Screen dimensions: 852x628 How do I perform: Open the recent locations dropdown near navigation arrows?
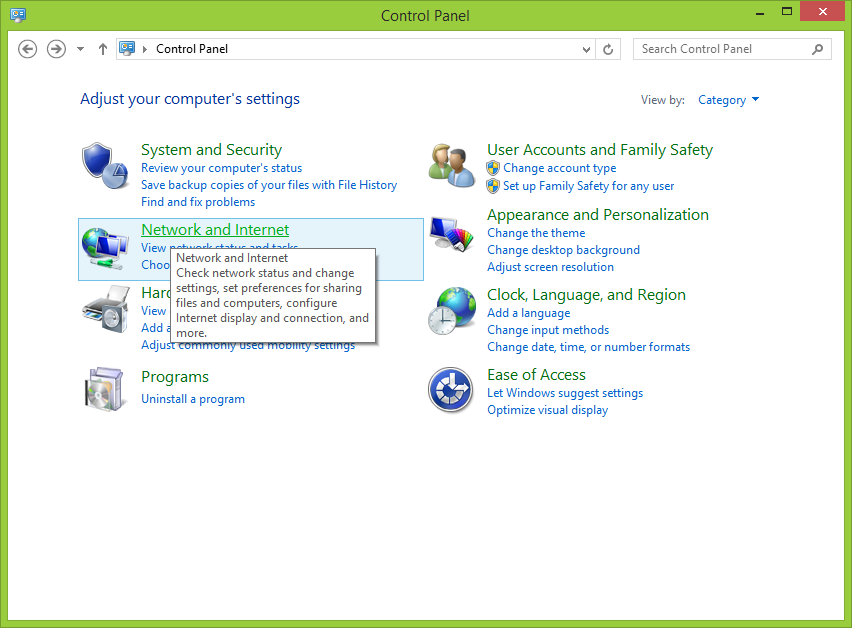click(x=81, y=49)
